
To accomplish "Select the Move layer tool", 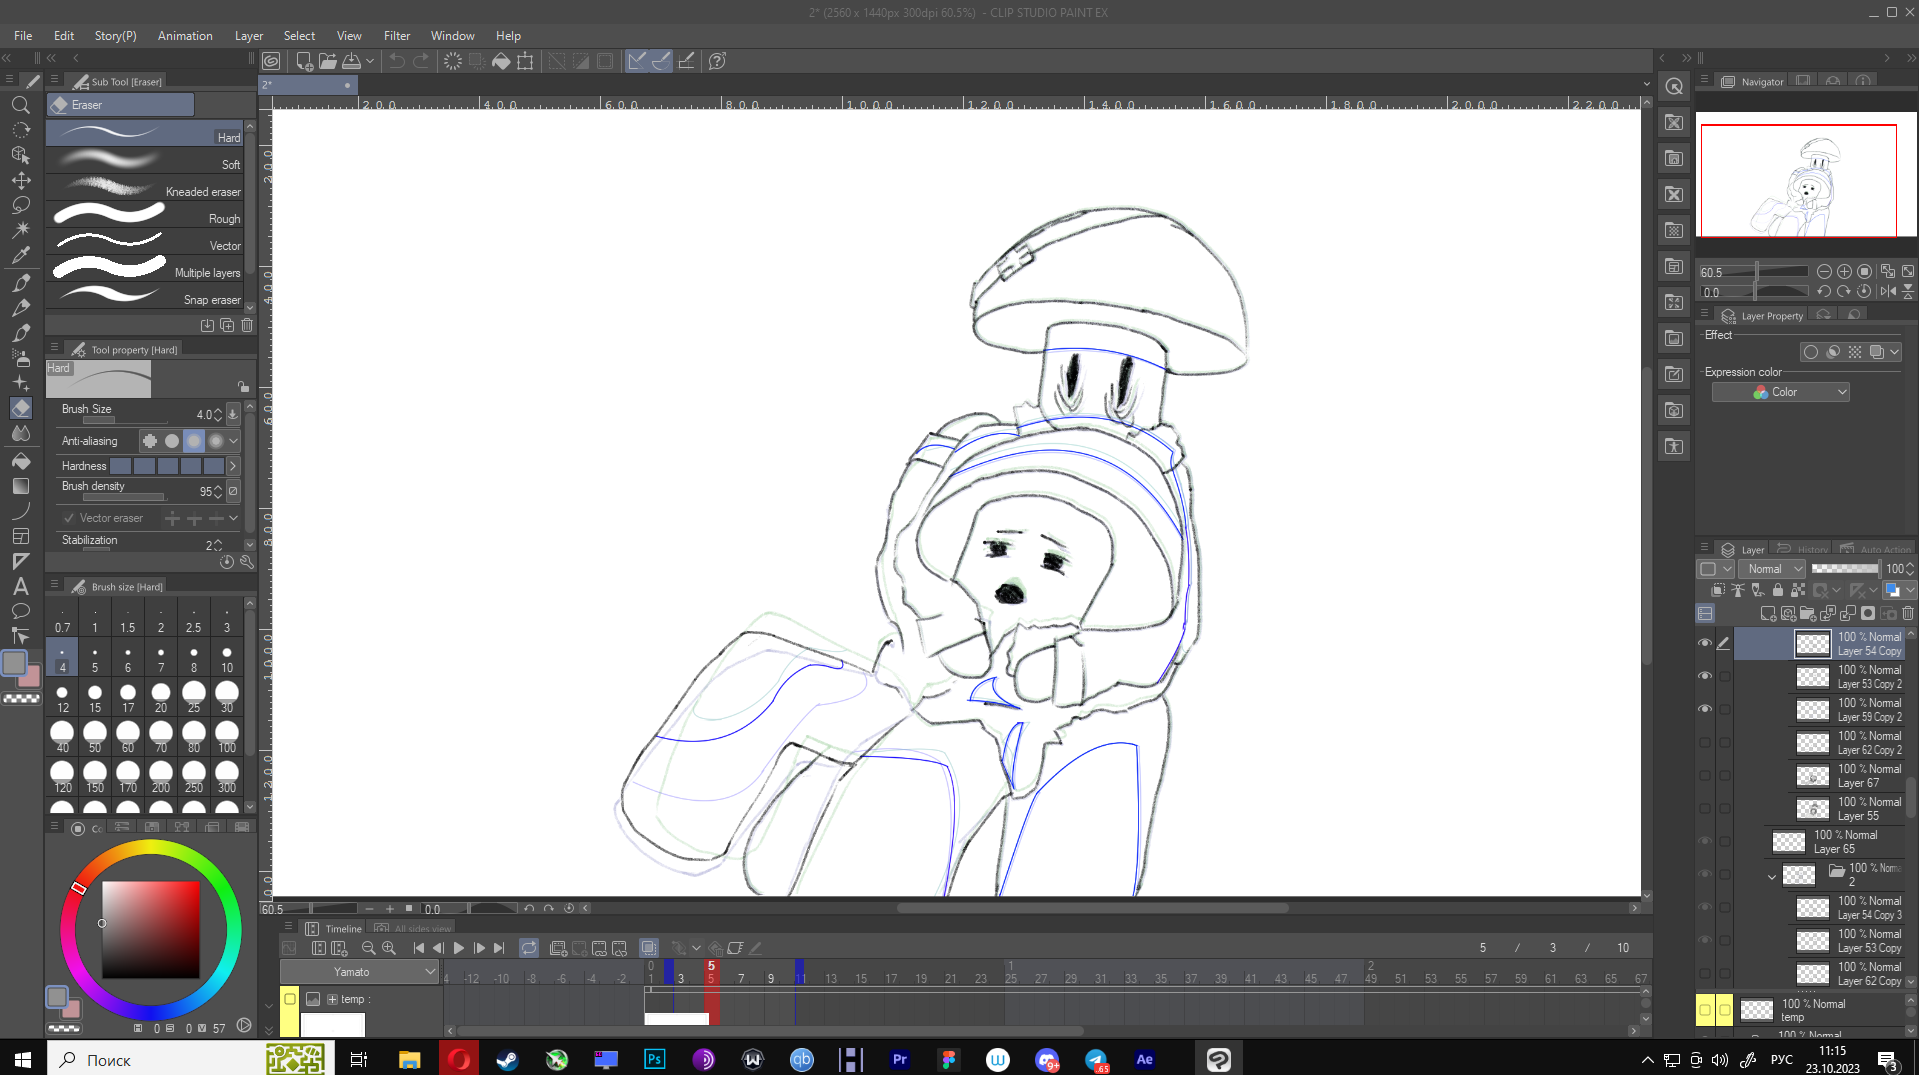I will tap(20, 180).
